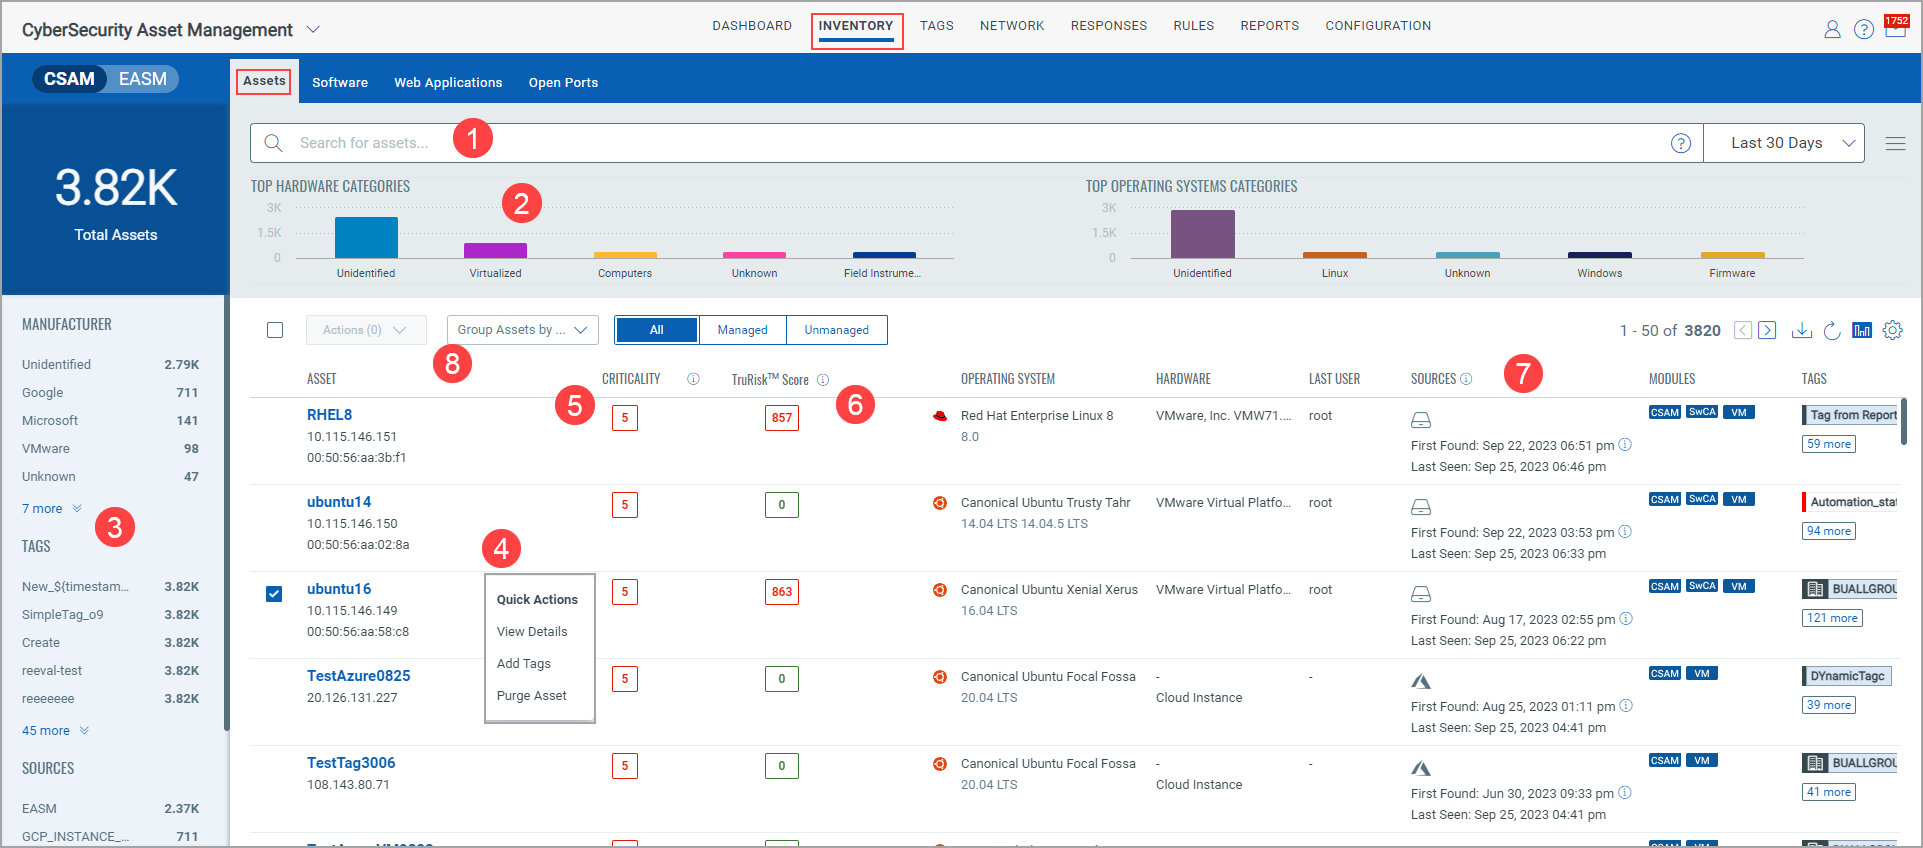Click the Search for assets input field
This screenshot has height=848, width=1923.
click(x=977, y=143)
